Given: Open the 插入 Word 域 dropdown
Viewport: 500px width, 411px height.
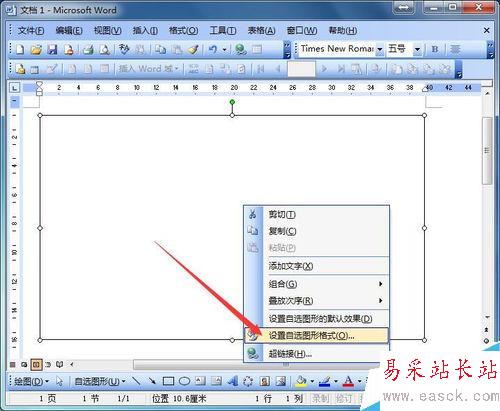Looking at the screenshot, I should pos(149,69).
